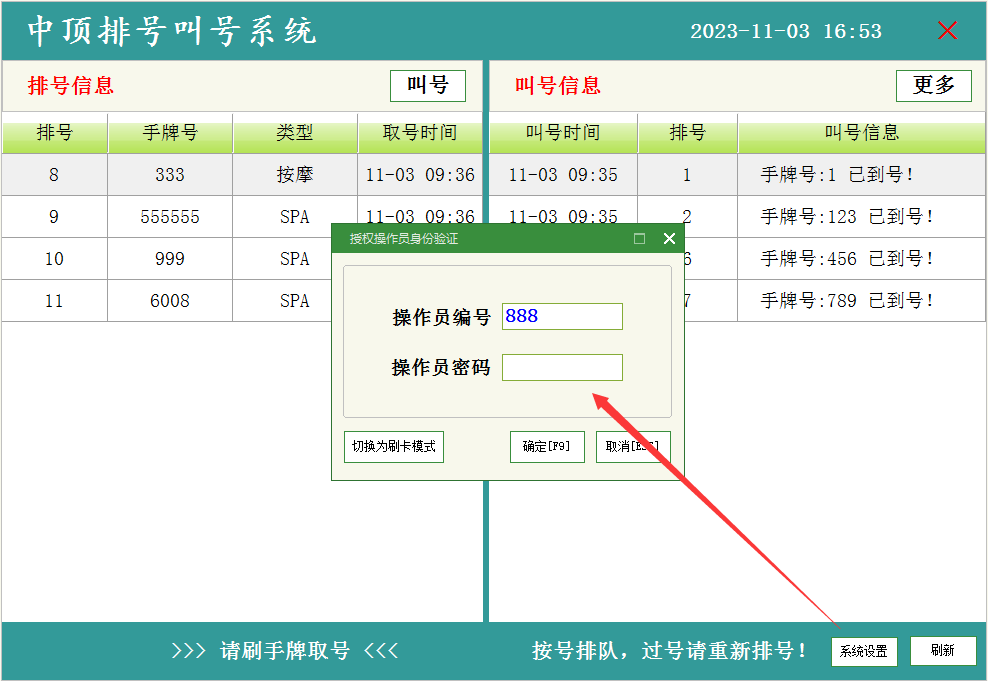Click 切换为刷卡模式 button
This screenshot has width=988, height=681.
coord(394,447)
